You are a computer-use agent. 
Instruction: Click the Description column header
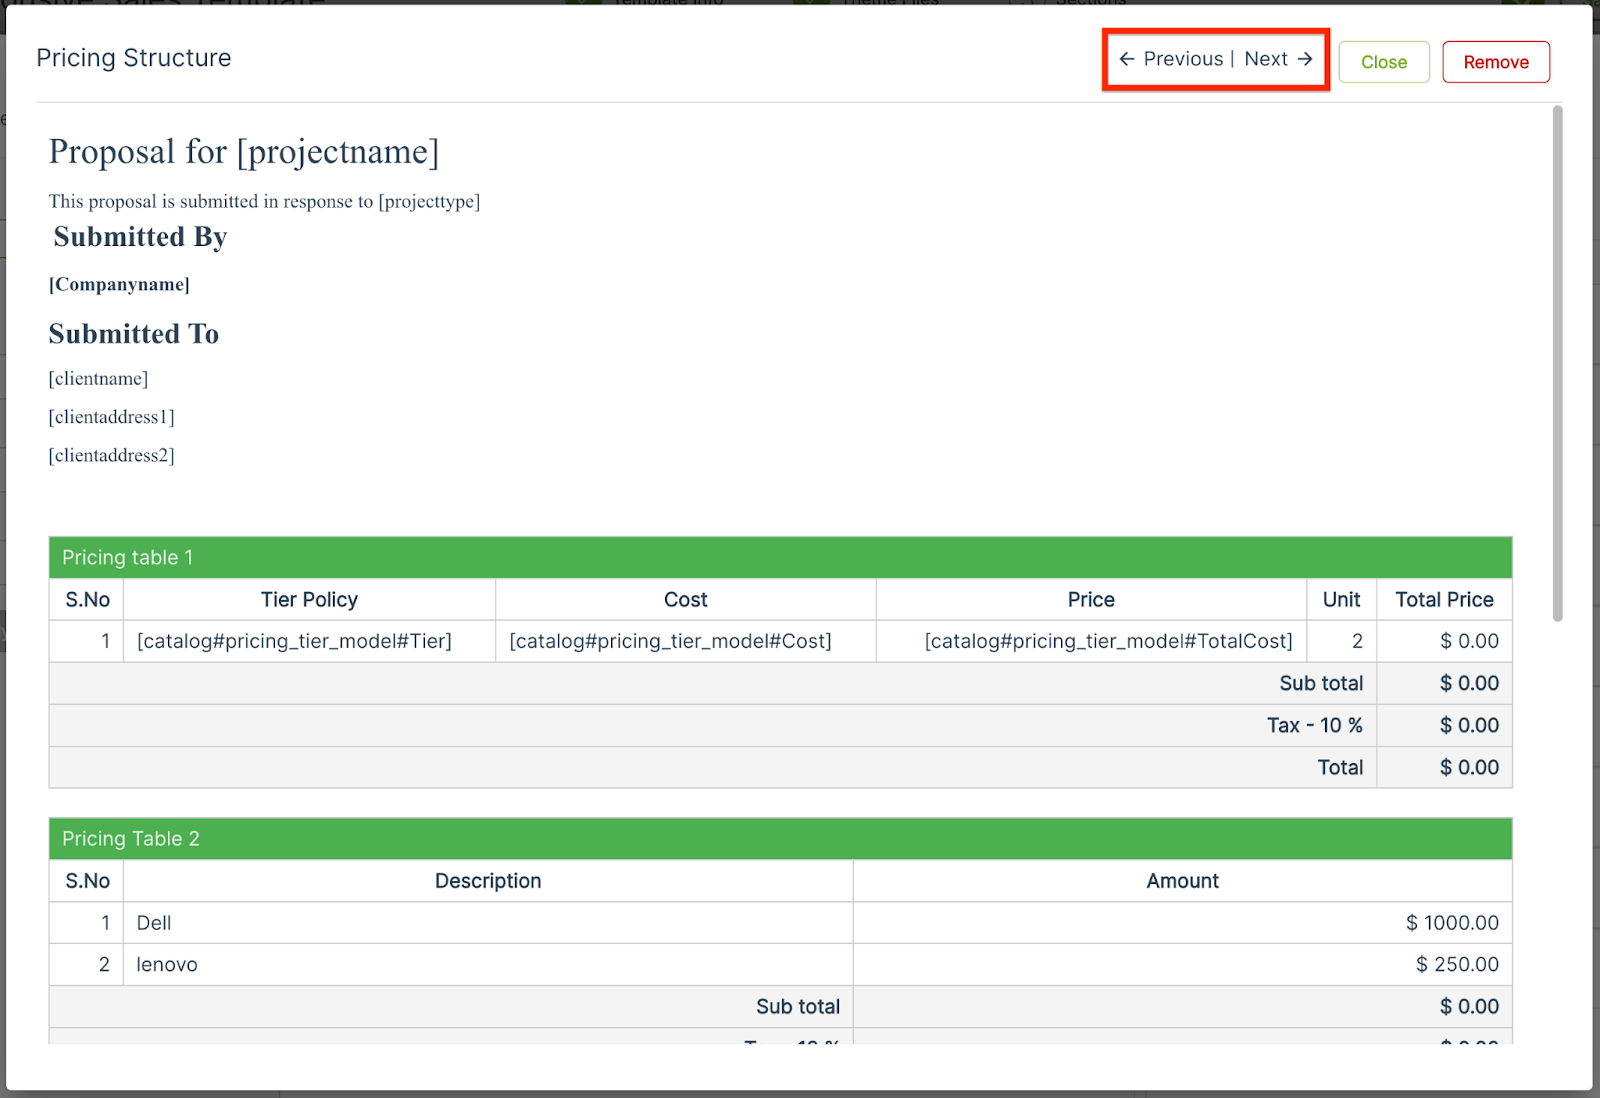(488, 881)
